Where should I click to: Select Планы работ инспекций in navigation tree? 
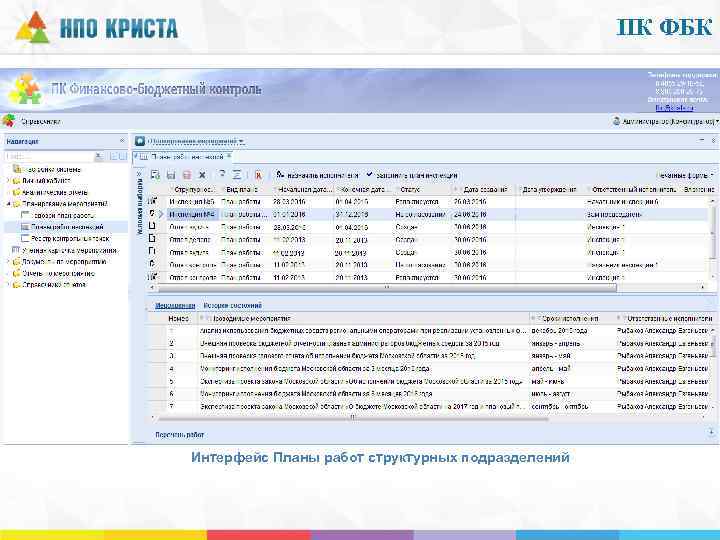tap(67, 227)
